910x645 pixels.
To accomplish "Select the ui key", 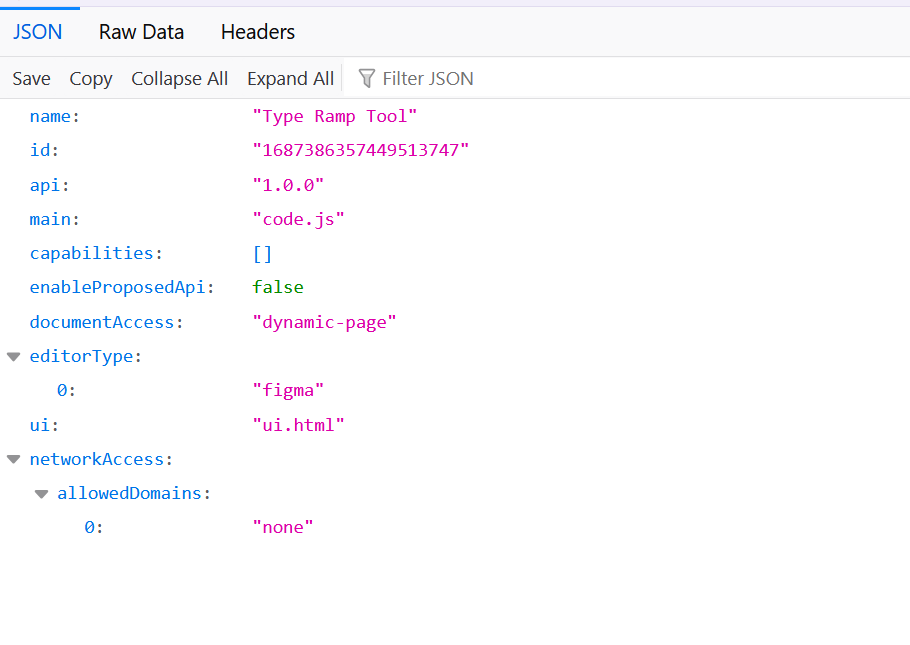I will [40, 425].
